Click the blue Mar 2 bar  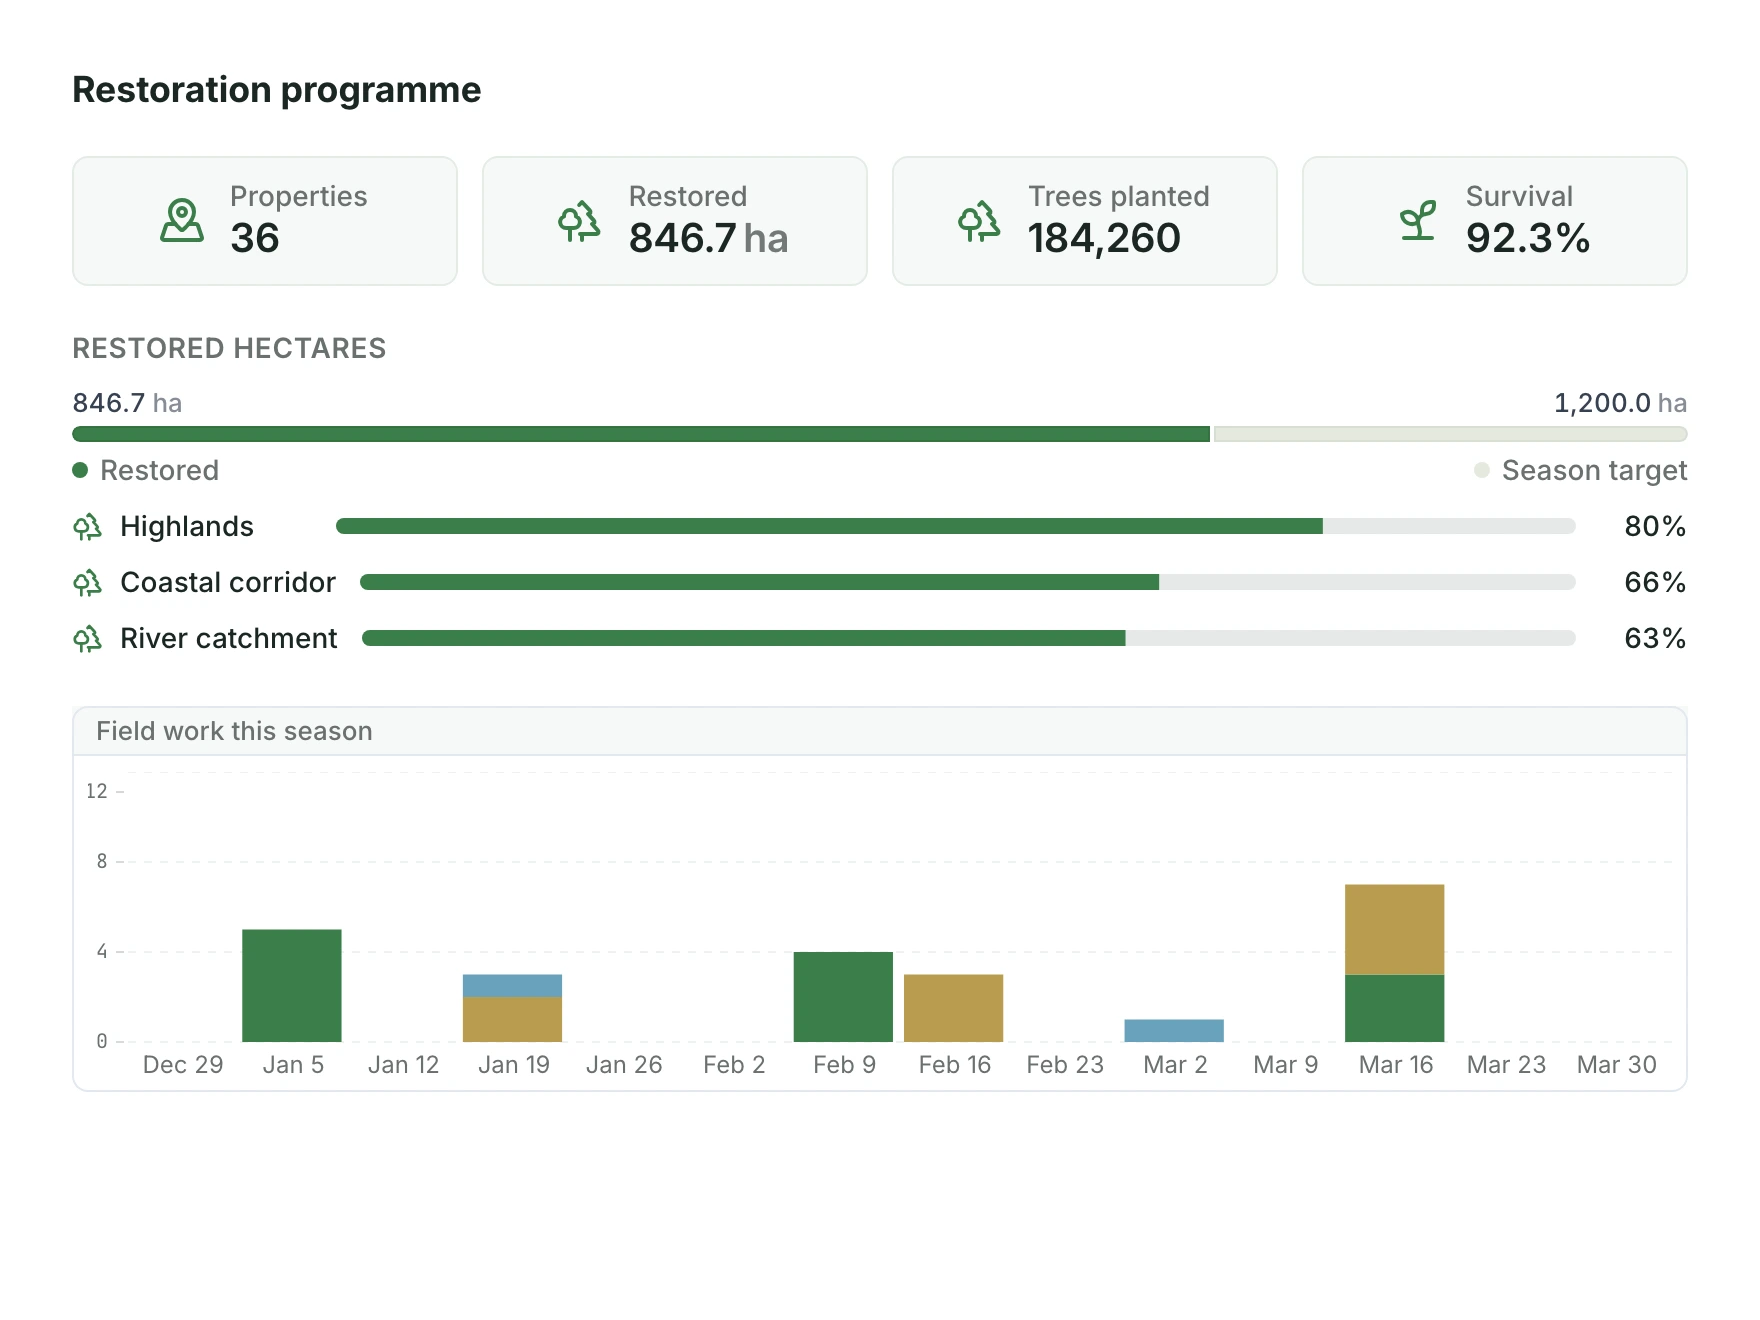(1174, 1031)
